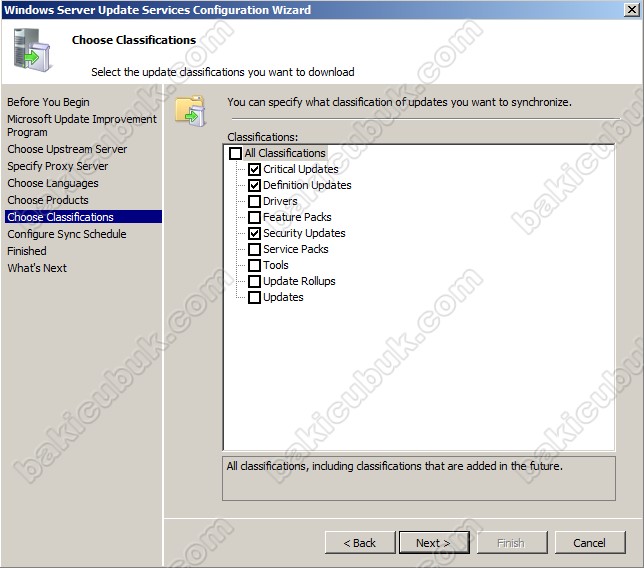Select the highlighted Choose Classifications step
This screenshot has width=644, height=568.
pyautogui.click(x=83, y=217)
